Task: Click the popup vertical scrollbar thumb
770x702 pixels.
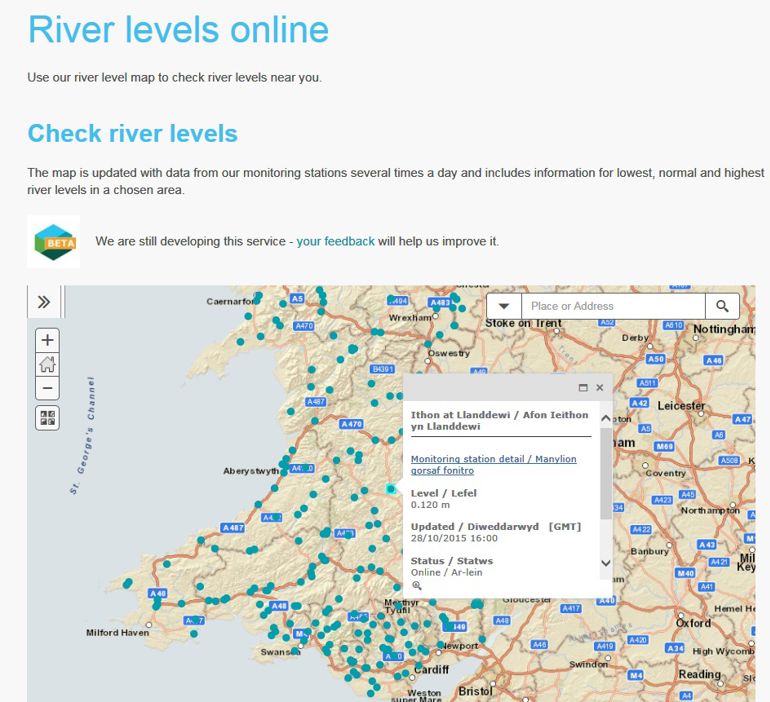Action: tap(606, 473)
